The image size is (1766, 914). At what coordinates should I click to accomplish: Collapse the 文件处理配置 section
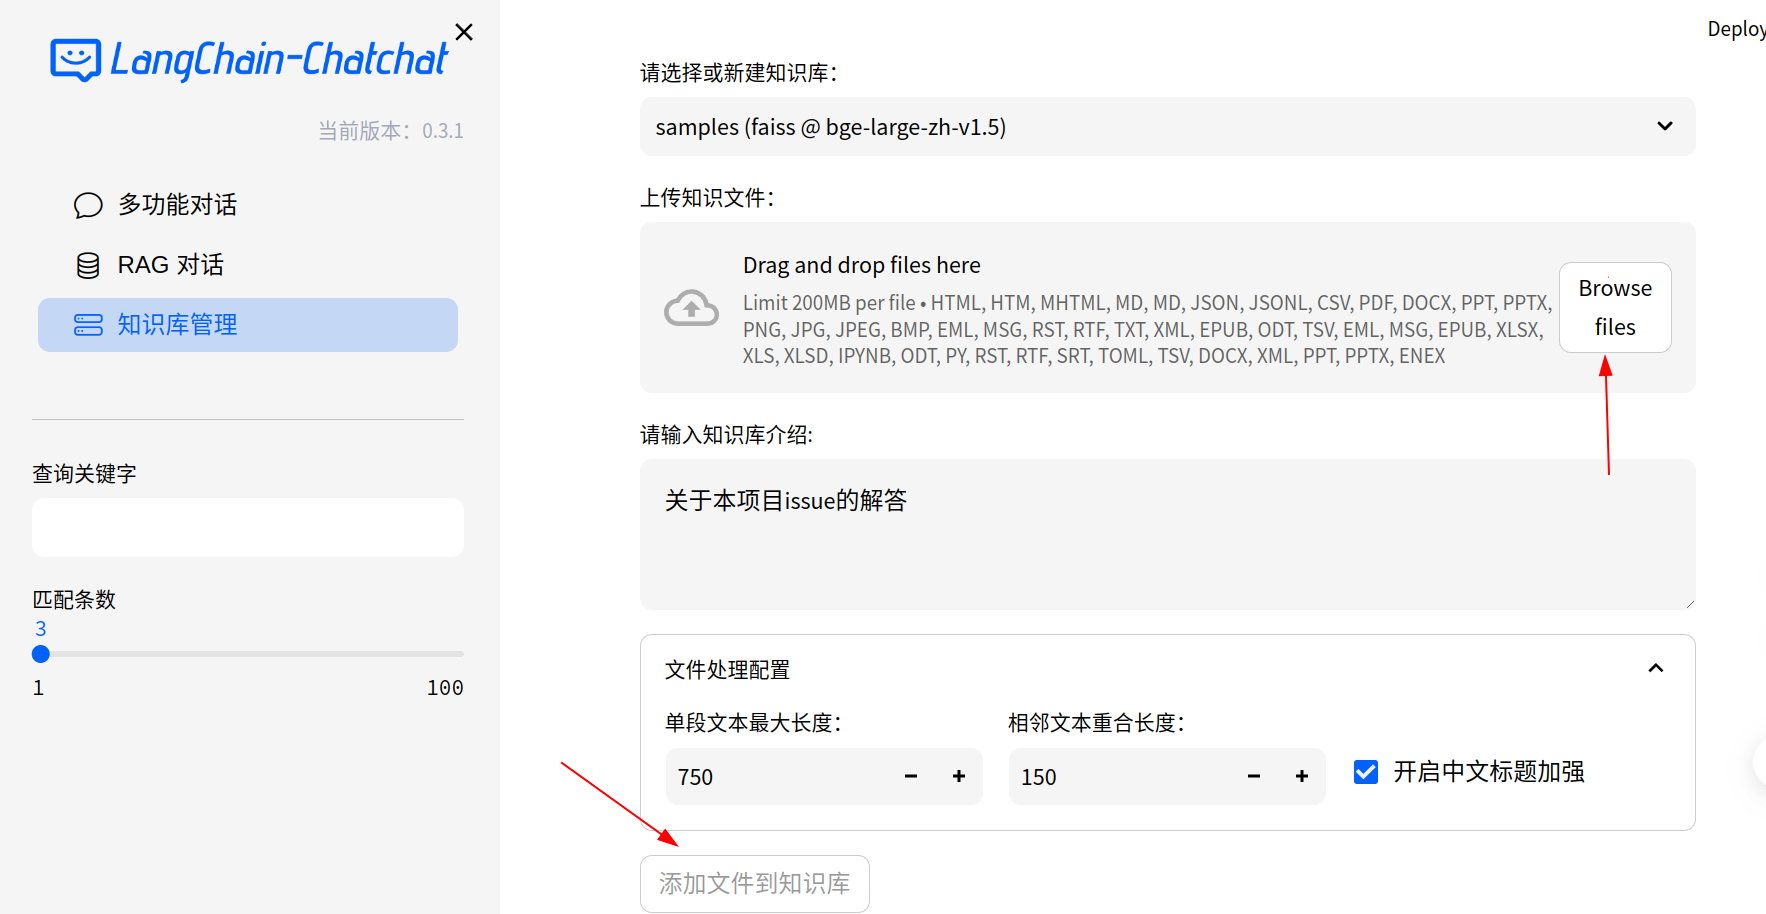pyautogui.click(x=1656, y=669)
